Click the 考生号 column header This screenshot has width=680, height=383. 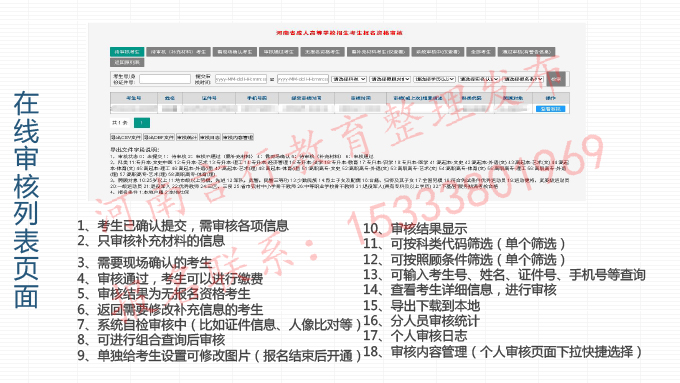134,98
